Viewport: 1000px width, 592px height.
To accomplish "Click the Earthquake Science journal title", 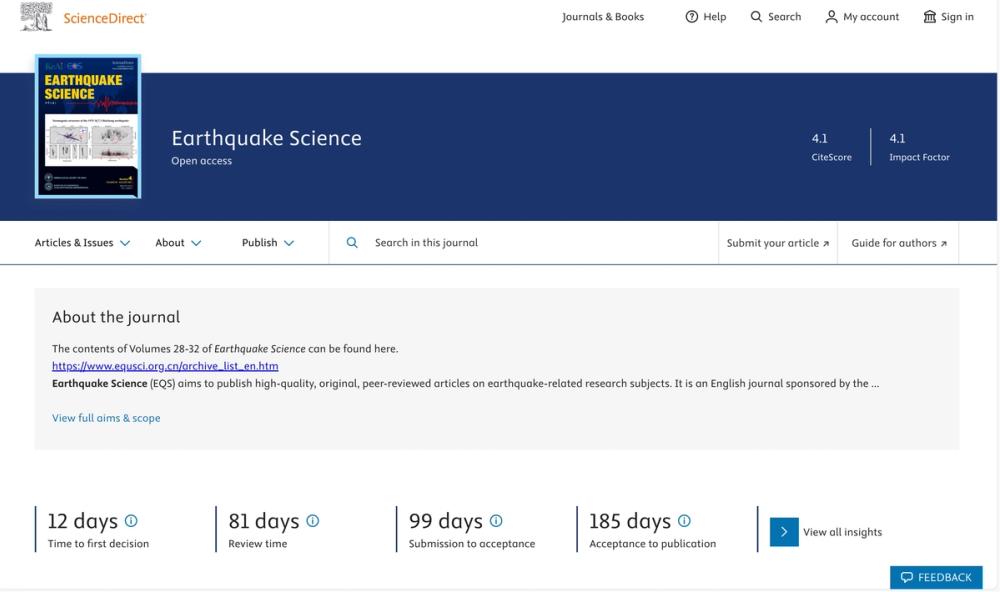I will tap(267, 138).
